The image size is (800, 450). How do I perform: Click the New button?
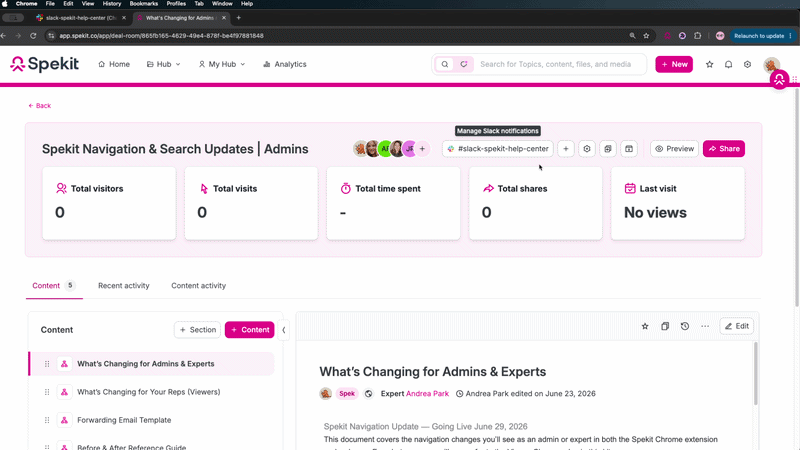674,64
